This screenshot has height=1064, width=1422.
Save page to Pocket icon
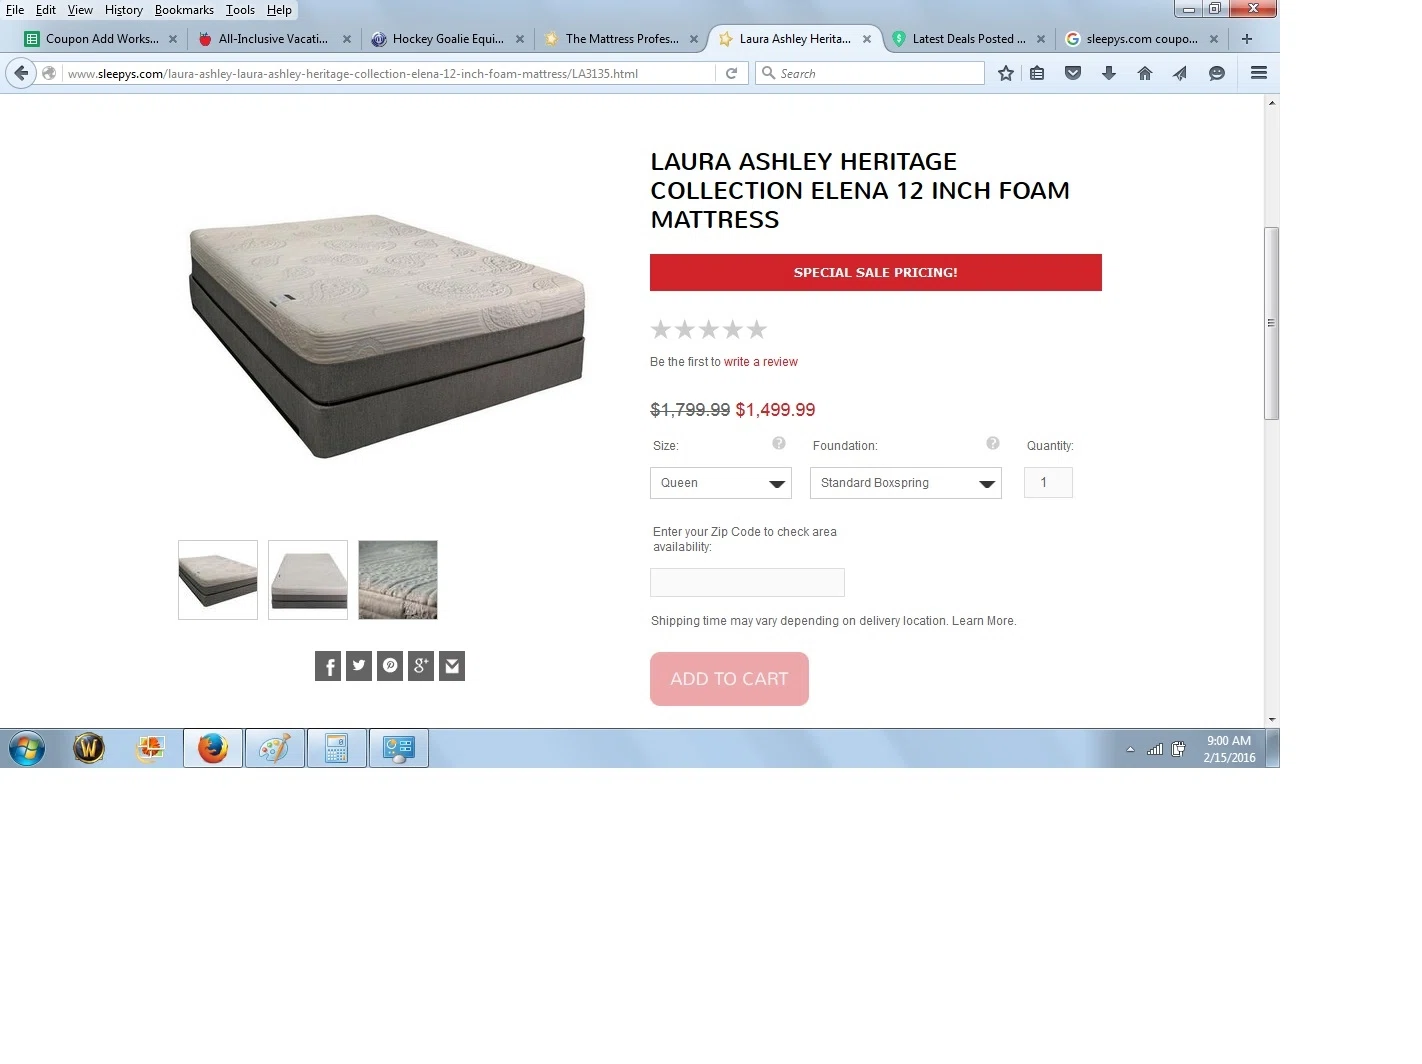click(x=1073, y=73)
